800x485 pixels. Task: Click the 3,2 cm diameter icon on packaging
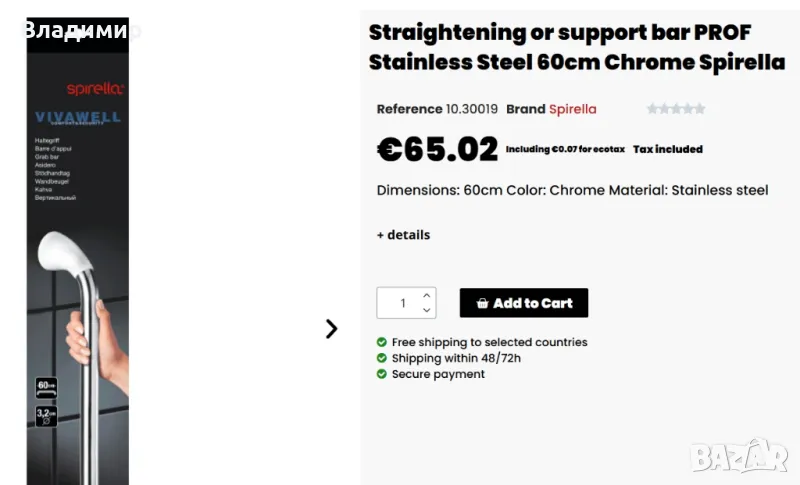[46, 415]
